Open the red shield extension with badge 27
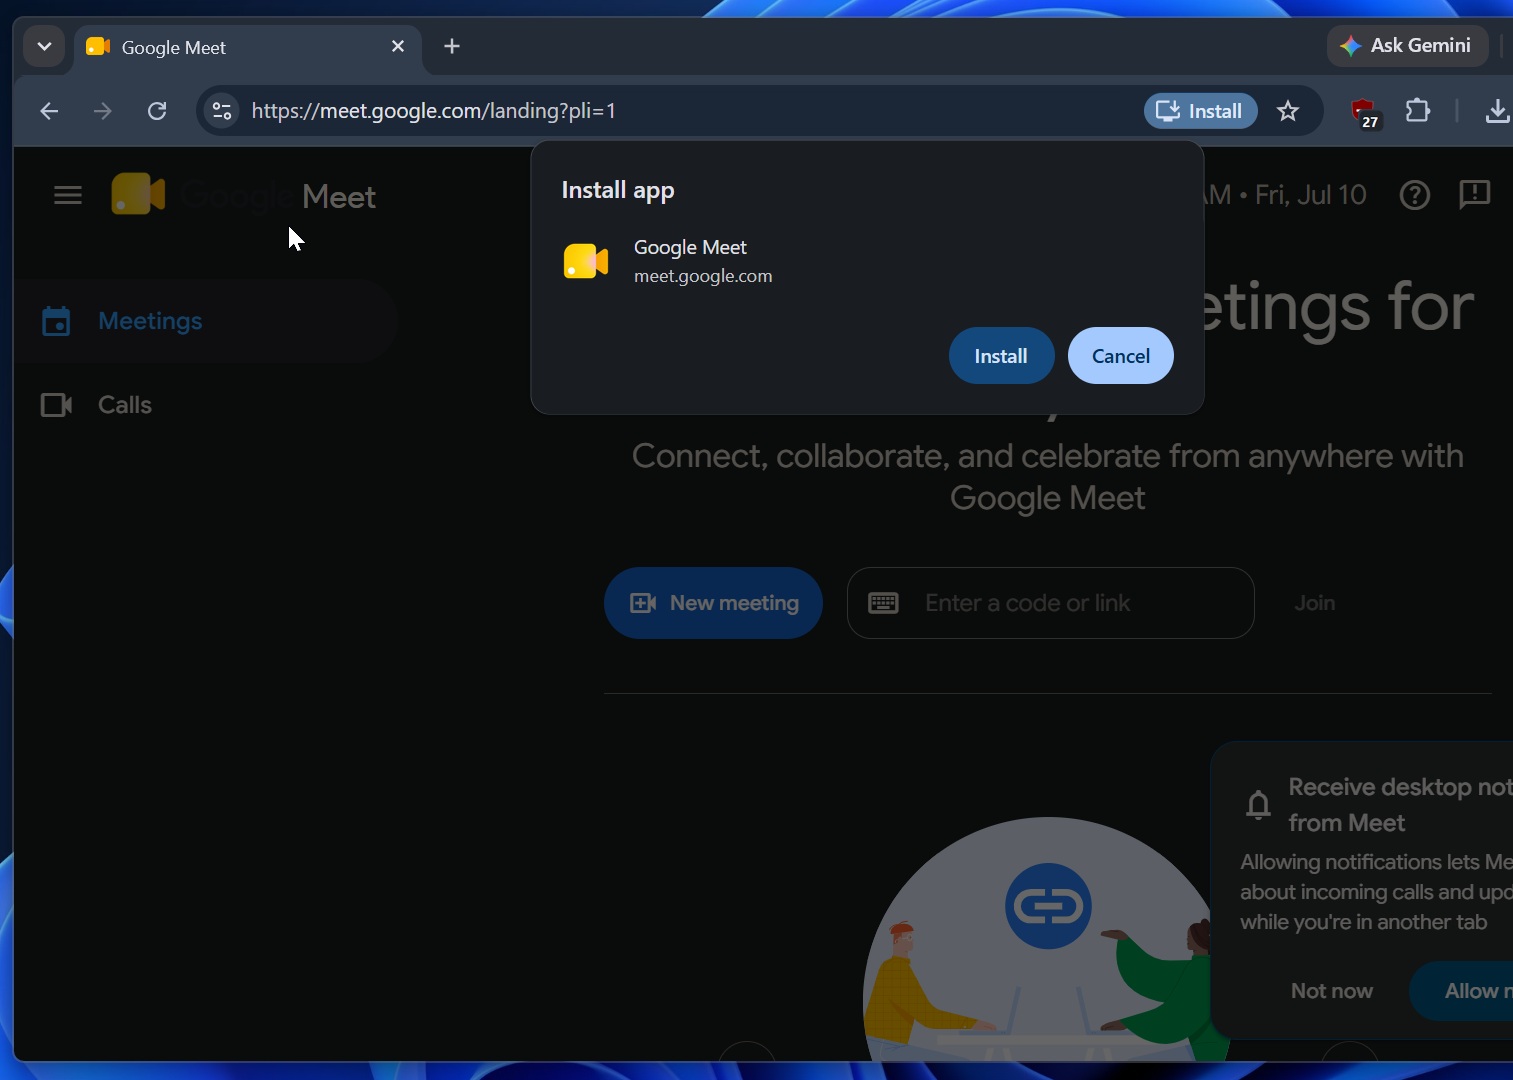Viewport: 1513px width, 1080px height. [1364, 112]
